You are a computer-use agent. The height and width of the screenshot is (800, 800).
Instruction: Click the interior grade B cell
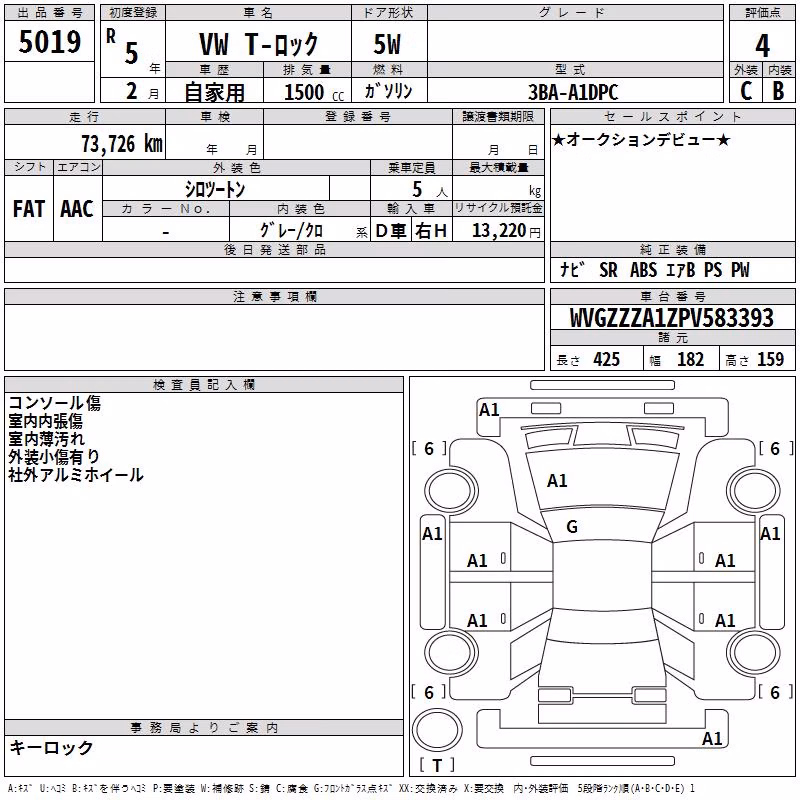pos(779,91)
